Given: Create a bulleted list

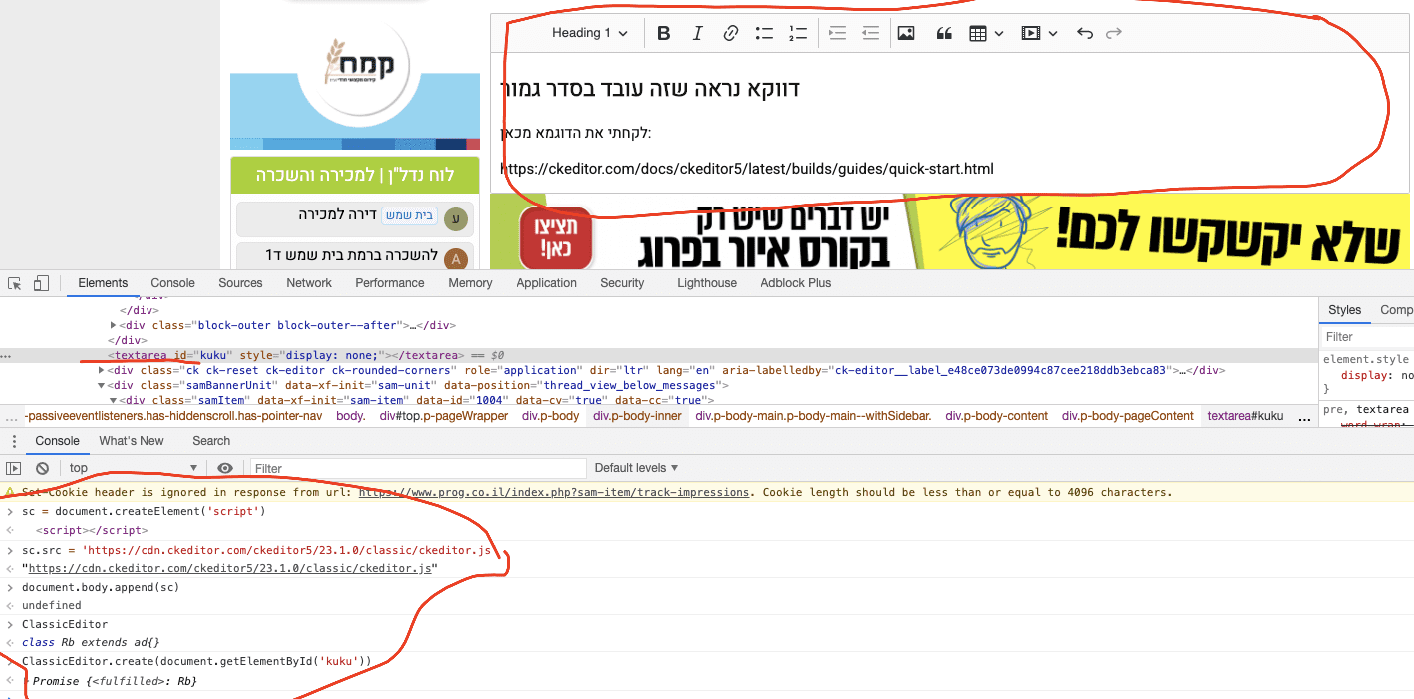Looking at the screenshot, I should point(765,33).
